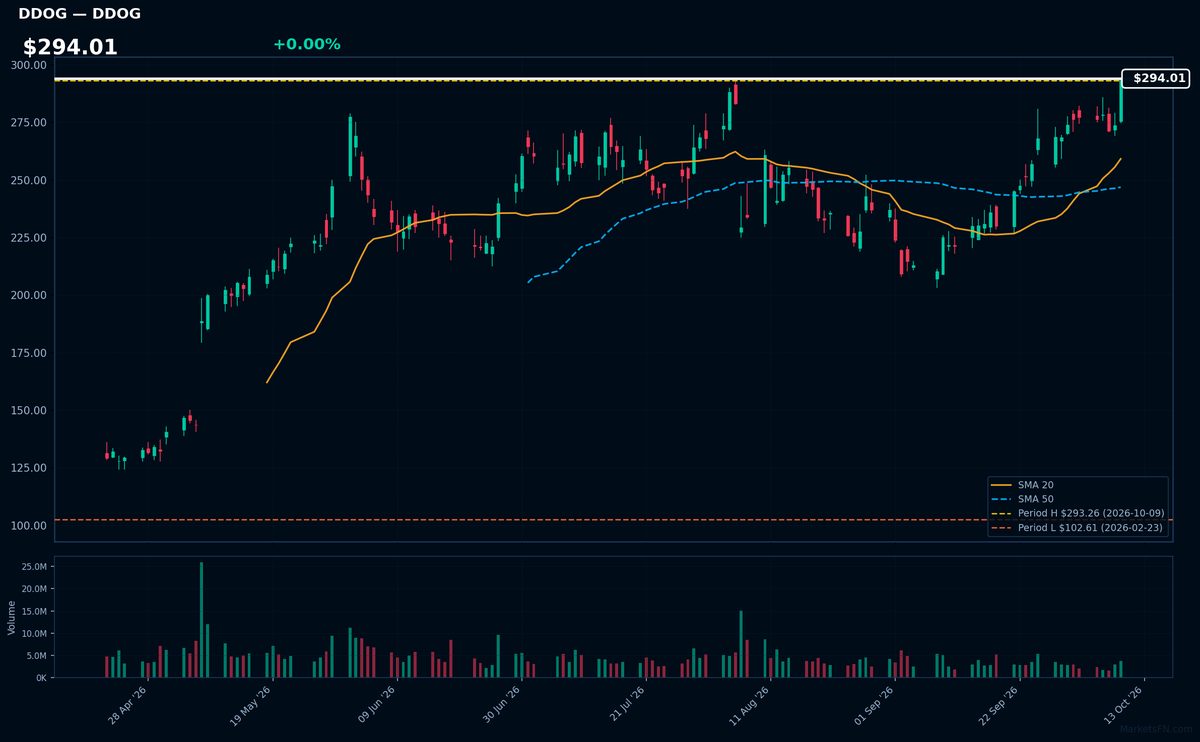Click the SMA 20 legend entry
Viewport: 1200px width, 742px height.
1022,485
